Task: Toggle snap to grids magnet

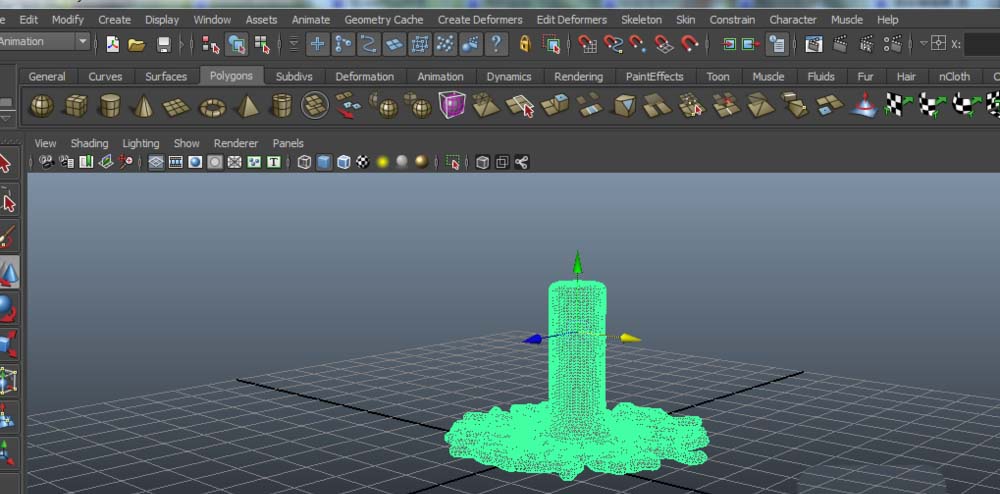Action: [587, 44]
